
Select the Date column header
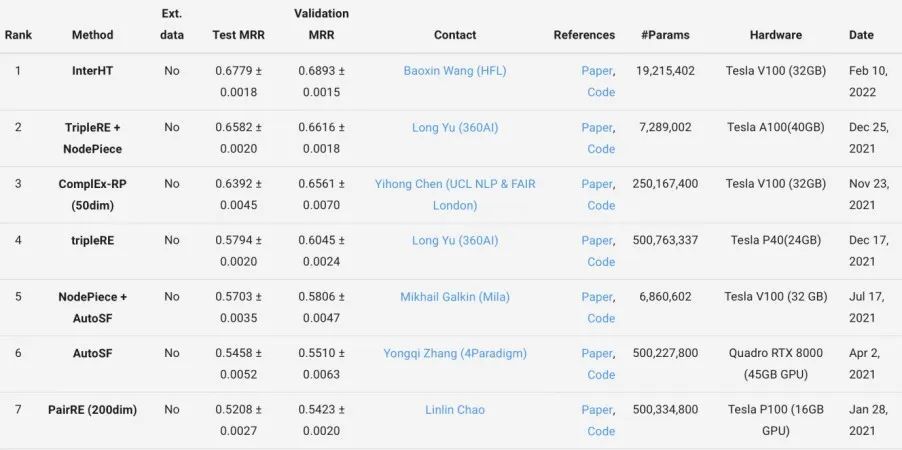pos(861,35)
